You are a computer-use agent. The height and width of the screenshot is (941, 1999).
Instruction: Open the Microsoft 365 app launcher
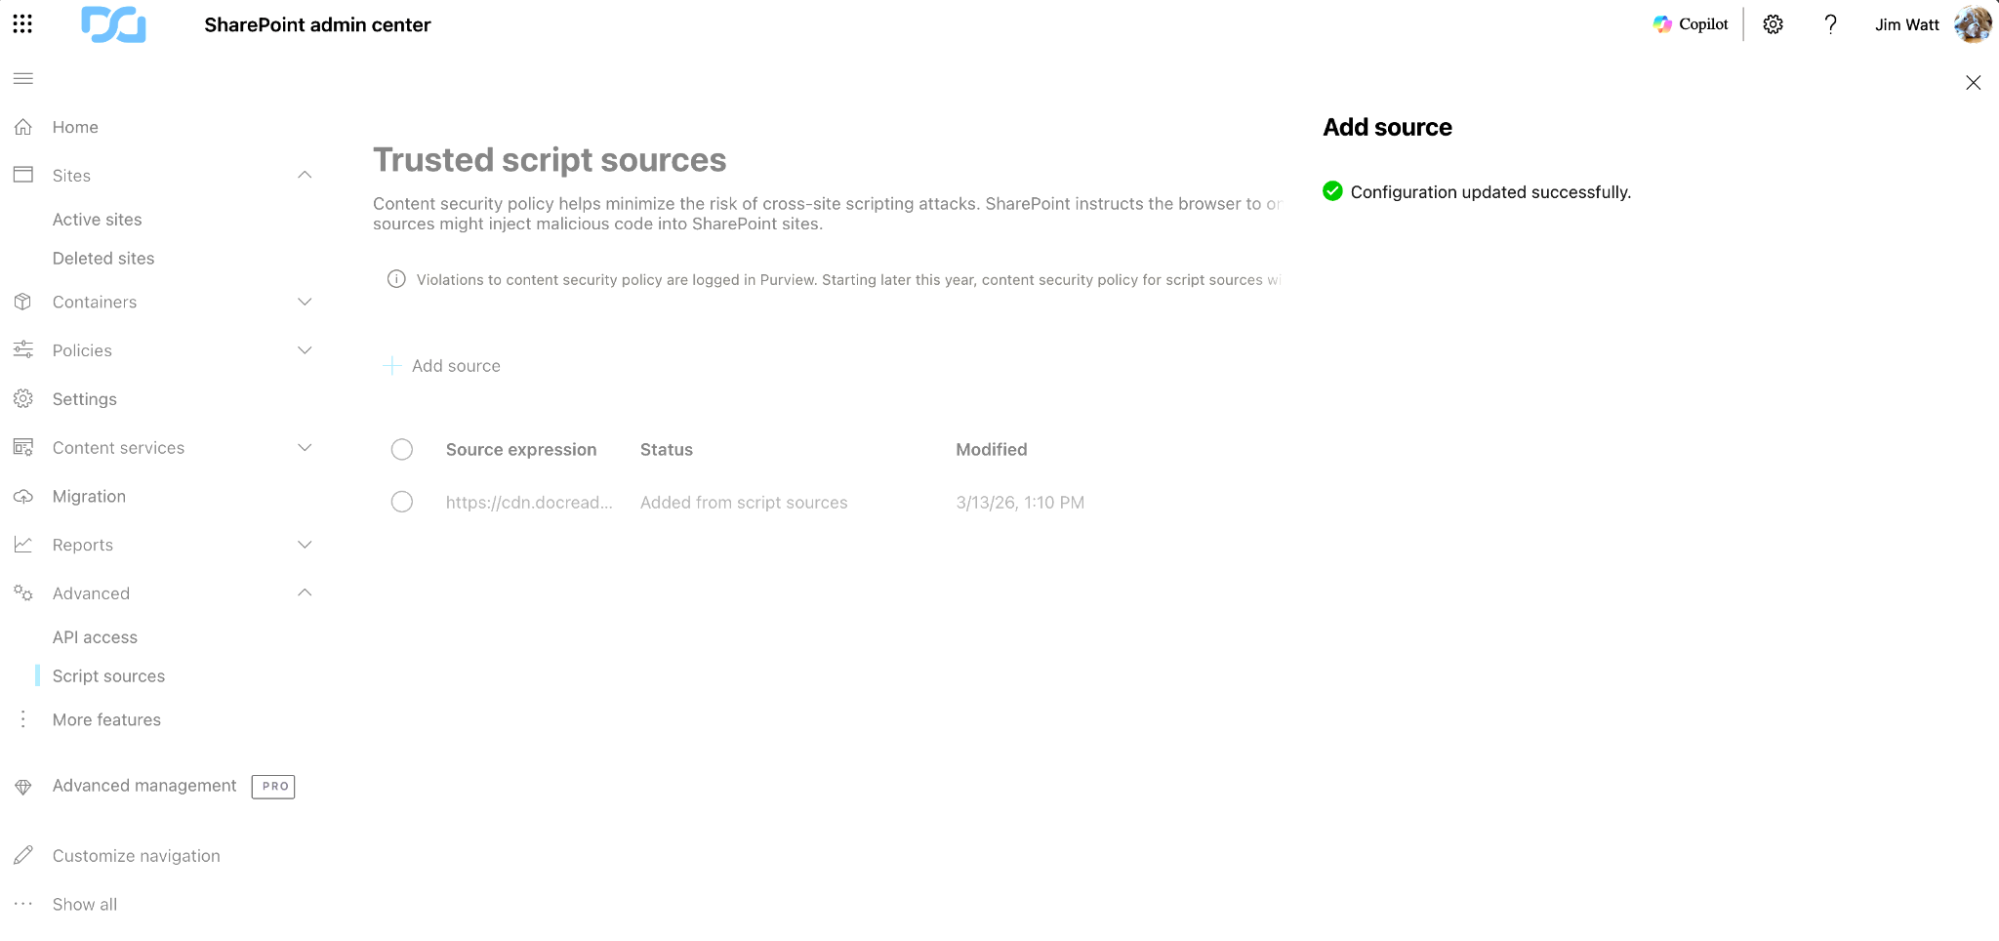[22, 24]
